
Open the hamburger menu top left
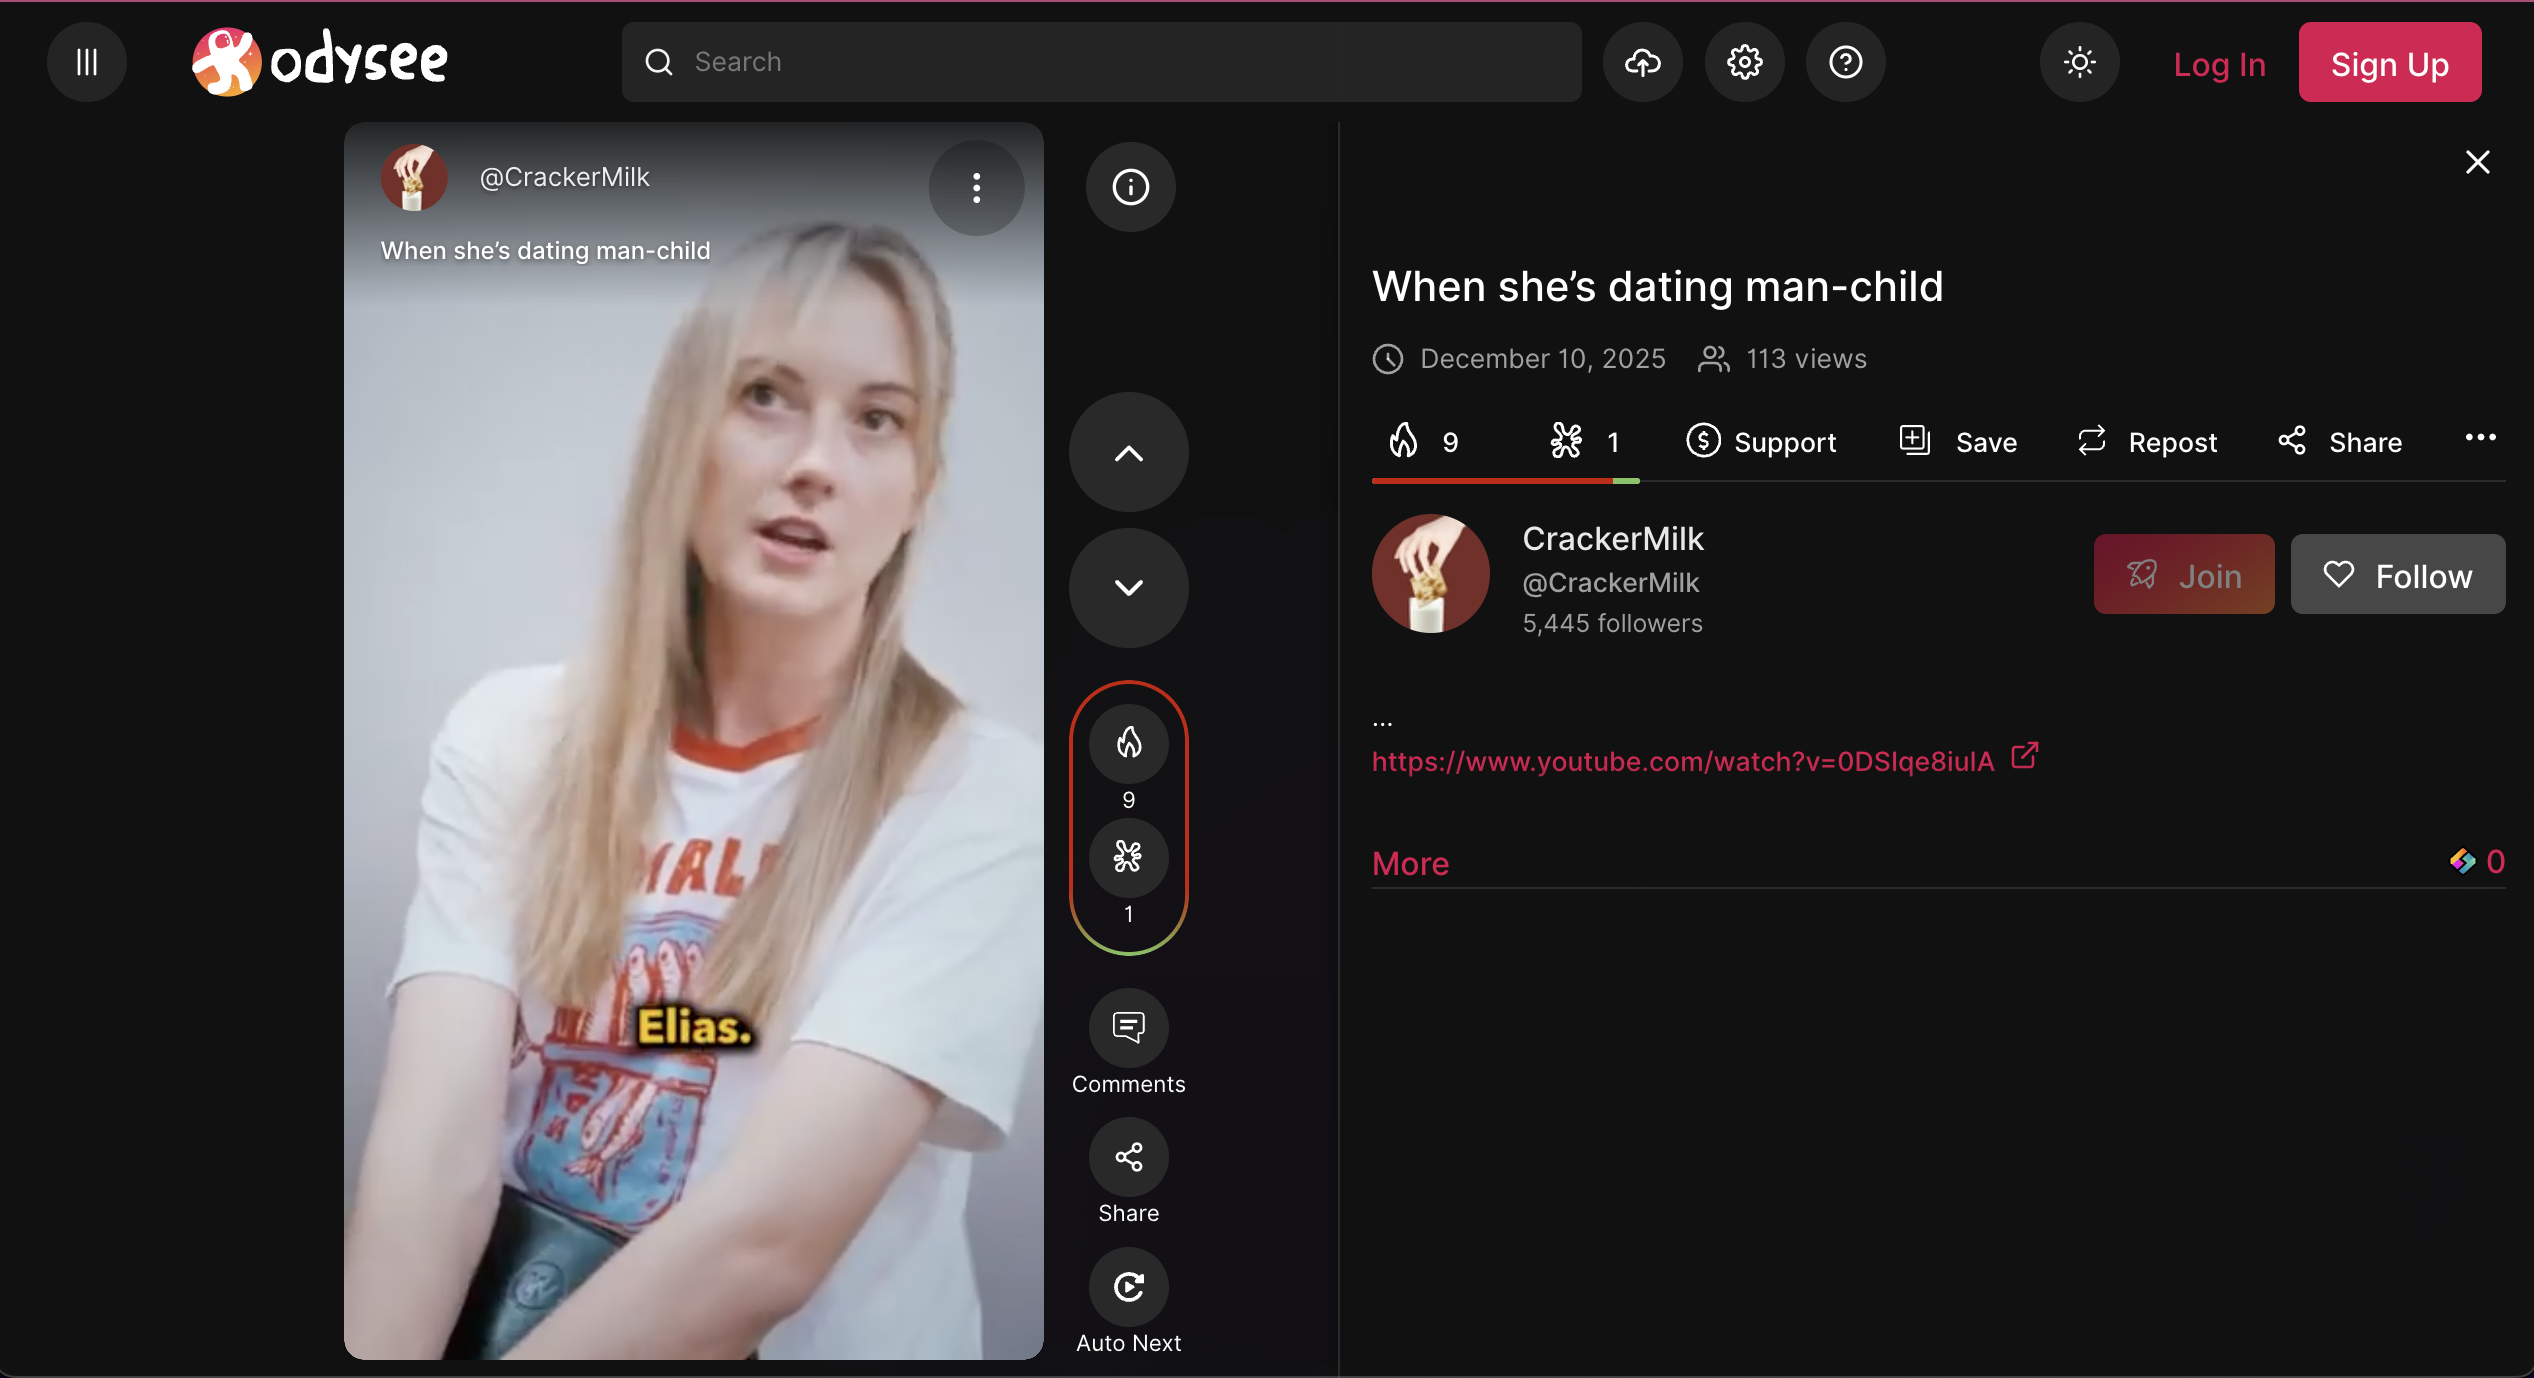point(86,62)
